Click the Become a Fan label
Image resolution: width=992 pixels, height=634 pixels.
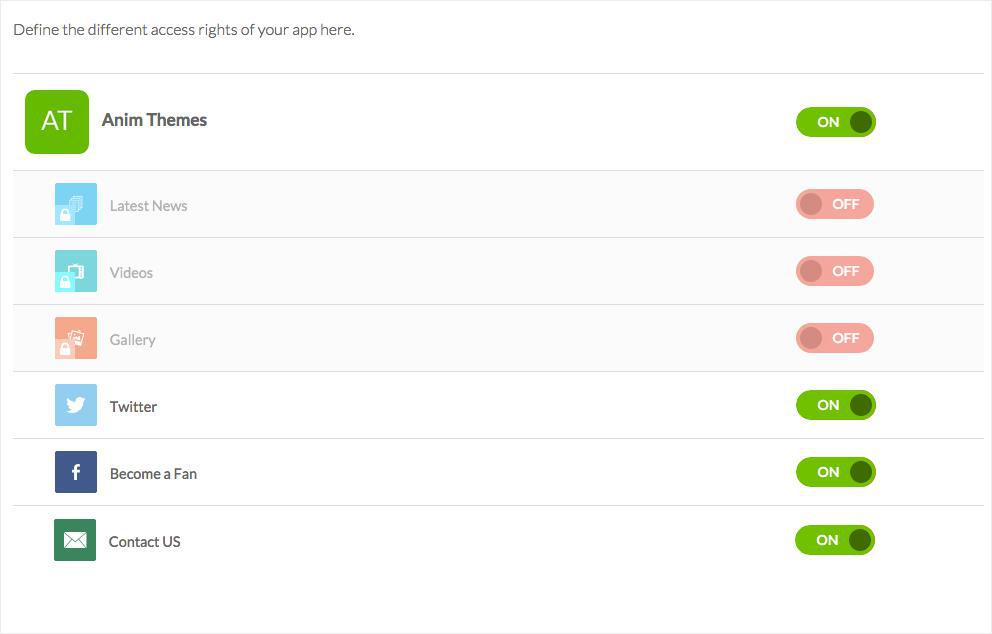pos(153,474)
